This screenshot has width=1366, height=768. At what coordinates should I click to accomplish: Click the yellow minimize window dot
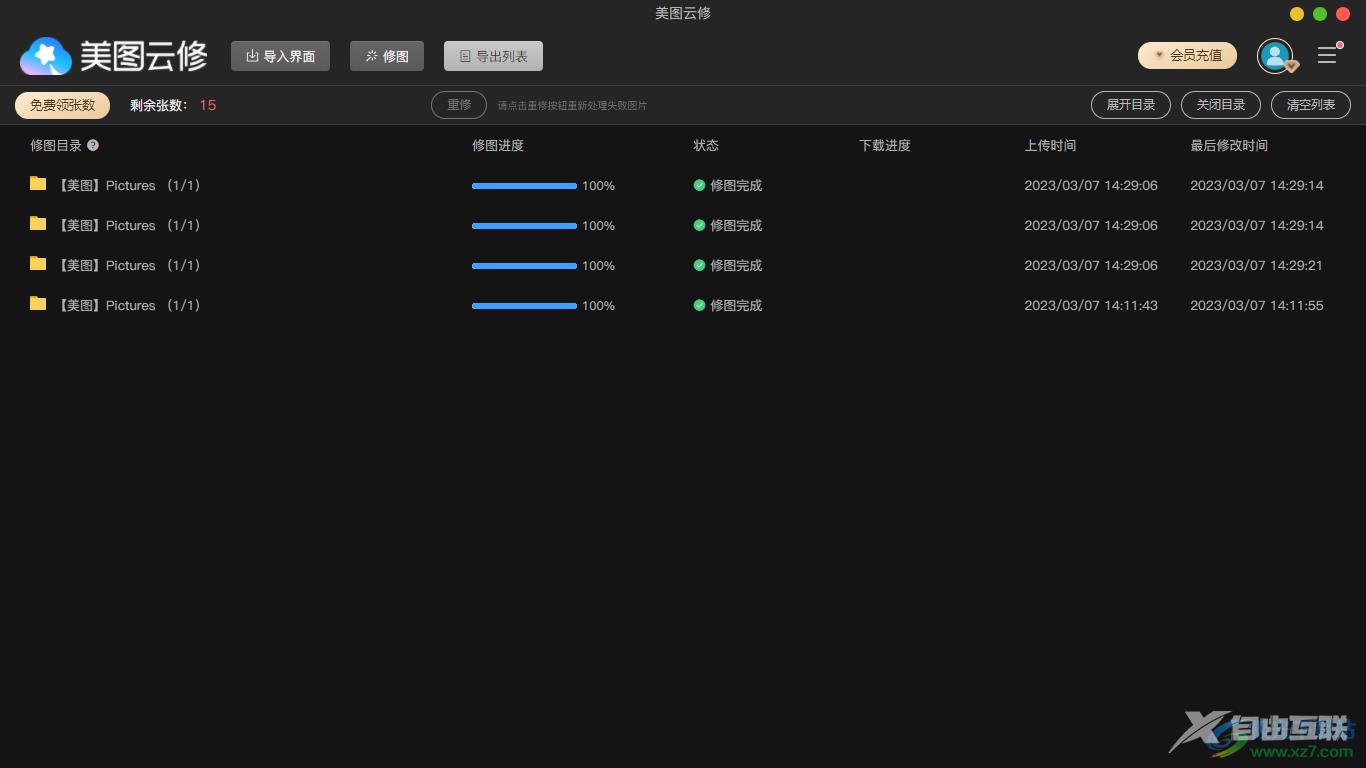pyautogui.click(x=1297, y=14)
